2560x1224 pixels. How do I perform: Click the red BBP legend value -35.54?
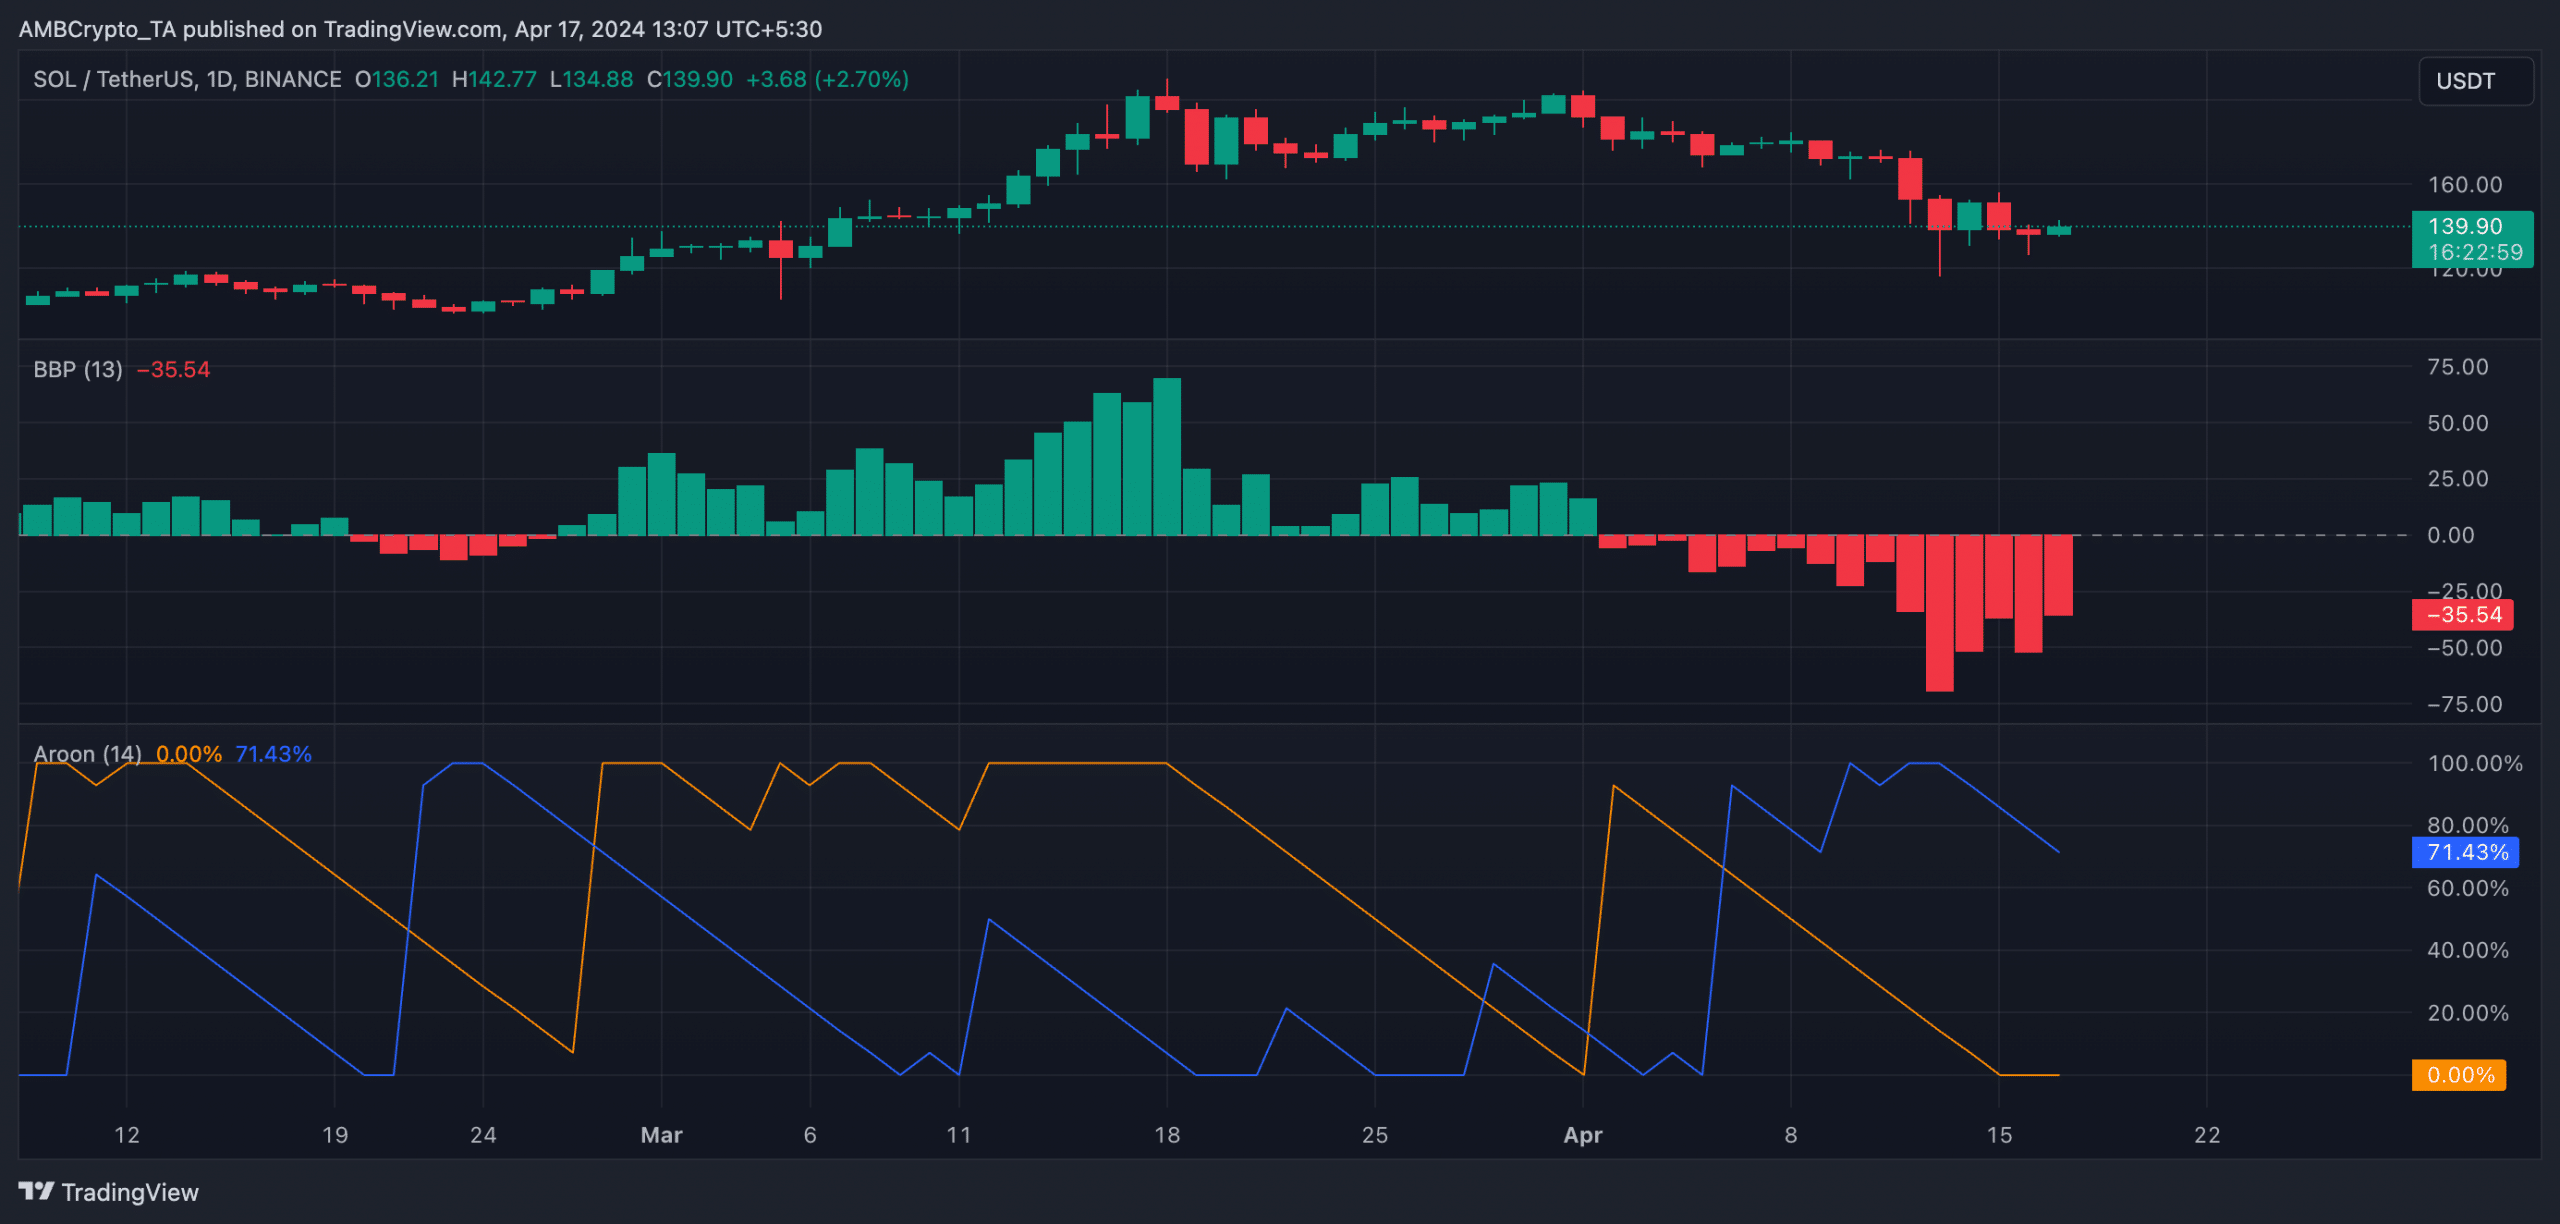click(x=174, y=369)
